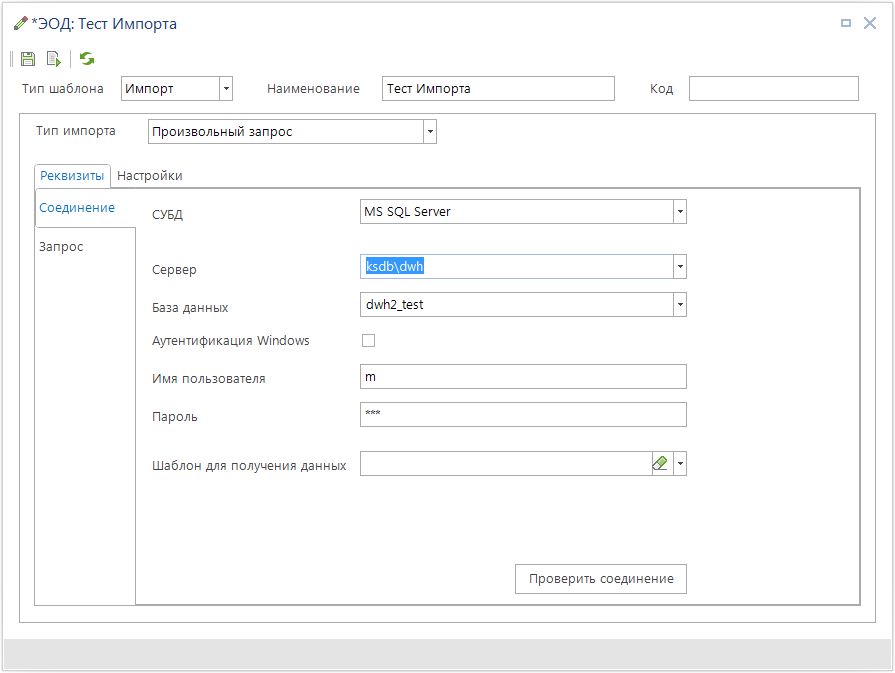Click the pencil icon in the title bar

coord(20,23)
